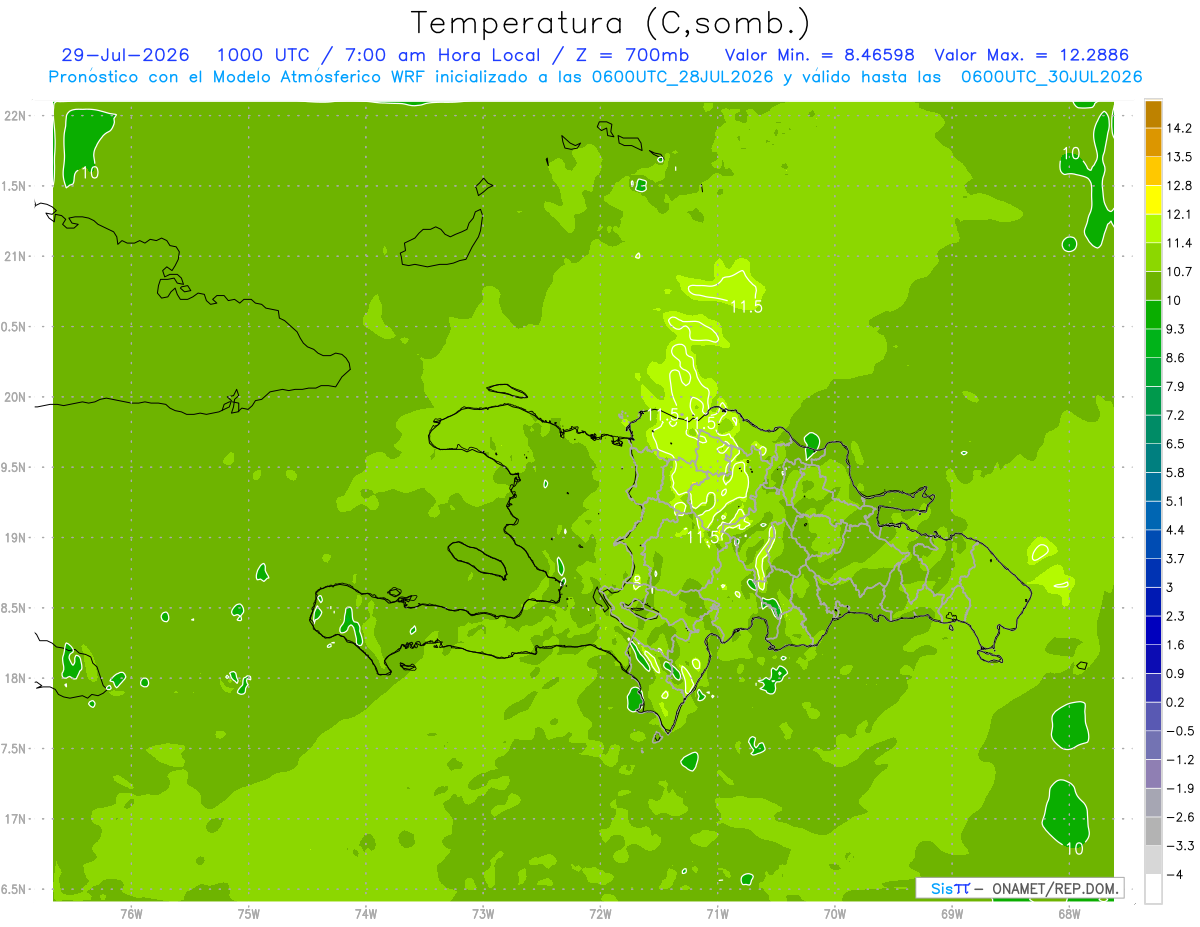The height and width of the screenshot is (927, 1200).
Task: Click the colorbar label '8.6'
Action: [x=1175, y=358]
